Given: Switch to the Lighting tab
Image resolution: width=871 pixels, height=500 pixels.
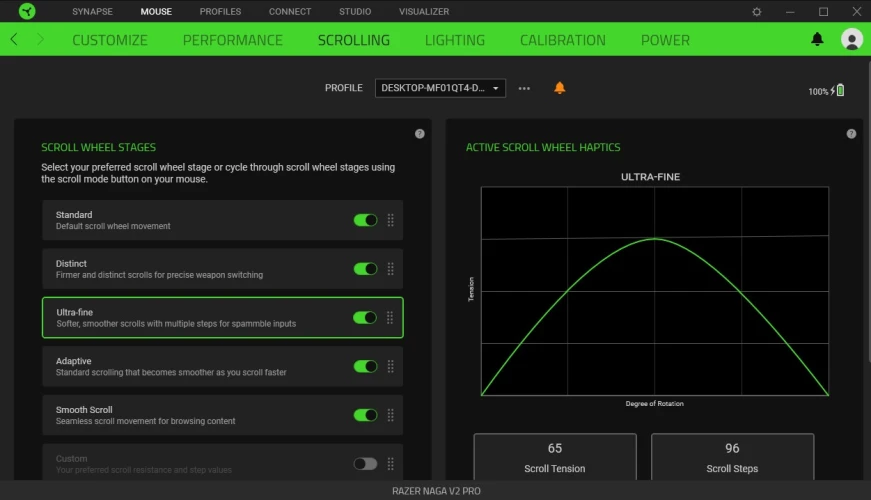Looking at the screenshot, I should [x=454, y=40].
